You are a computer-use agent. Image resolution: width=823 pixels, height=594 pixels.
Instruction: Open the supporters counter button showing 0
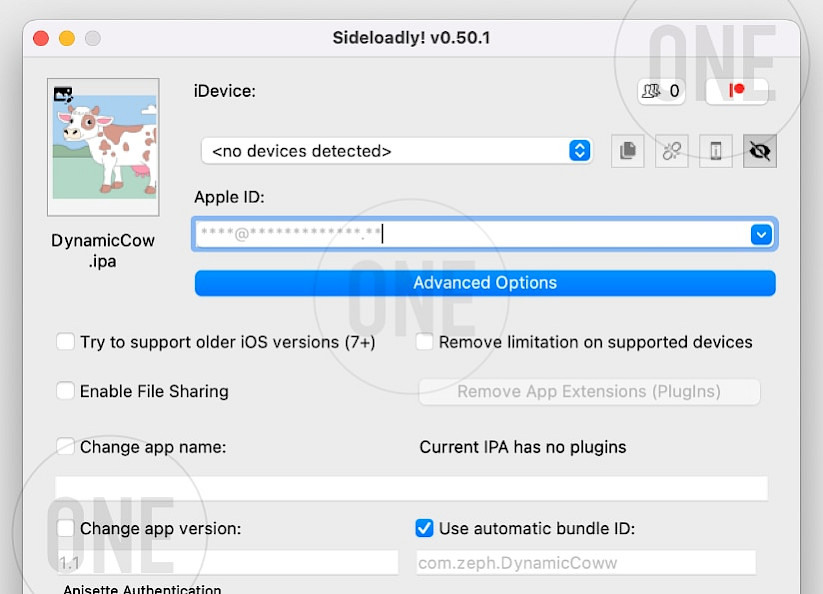pyautogui.click(x=661, y=92)
